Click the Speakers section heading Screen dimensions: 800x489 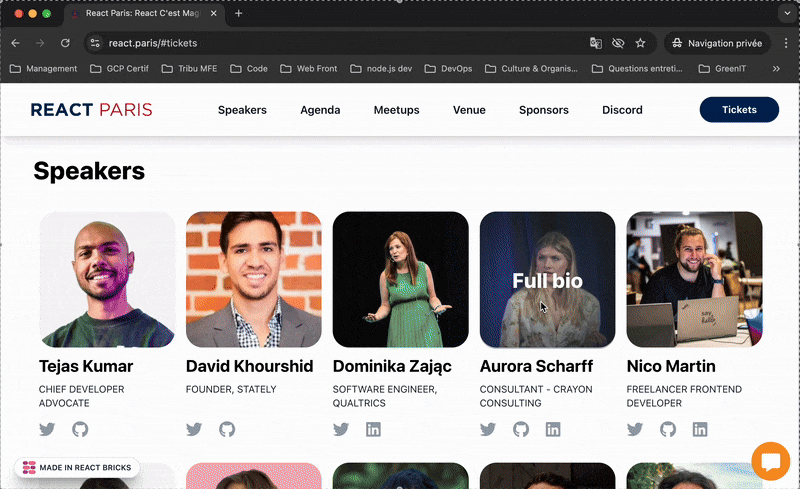(89, 171)
